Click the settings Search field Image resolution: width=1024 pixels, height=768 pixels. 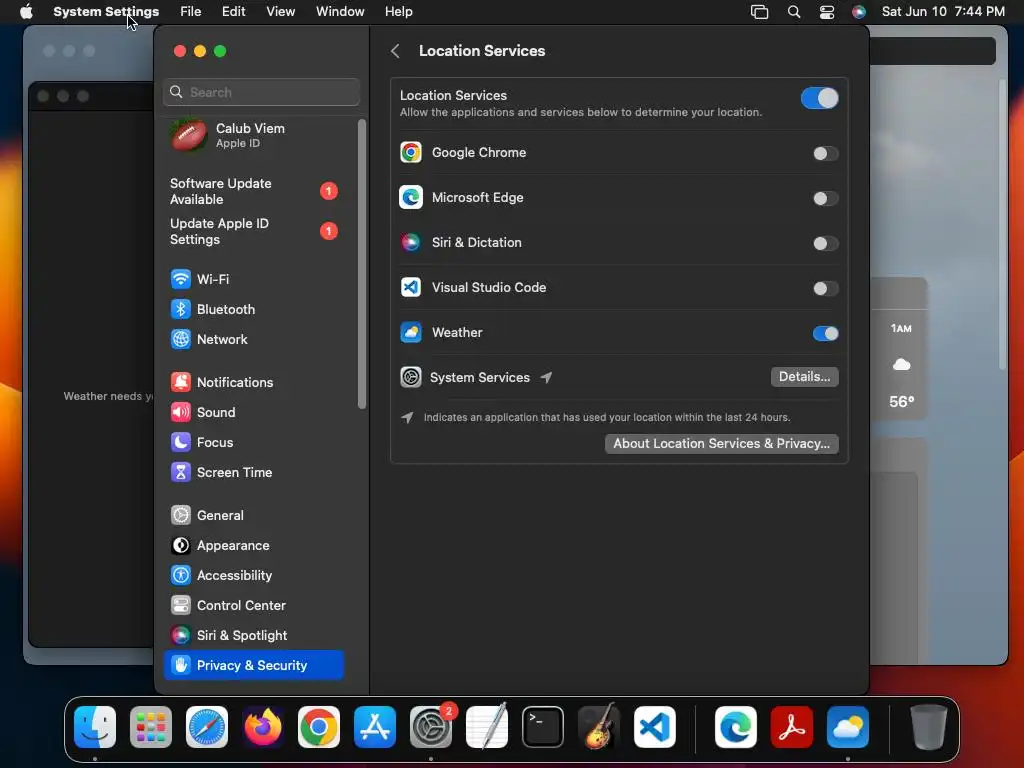coord(261,92)
